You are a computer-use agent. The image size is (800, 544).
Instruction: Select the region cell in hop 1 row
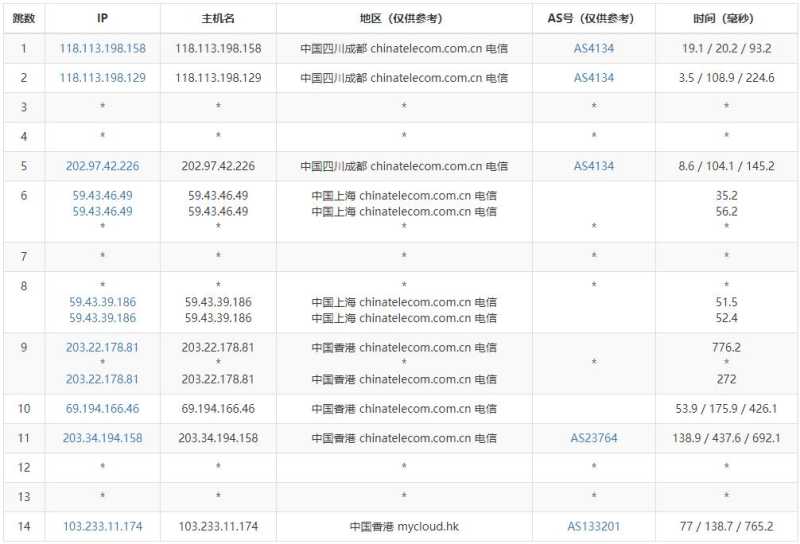click(404, 48)
